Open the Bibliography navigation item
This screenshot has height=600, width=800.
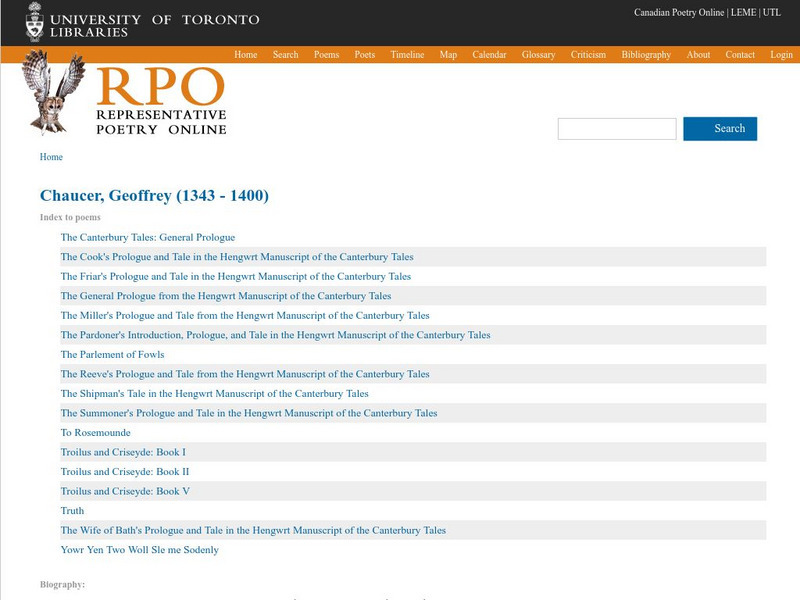click(x=646, y=55)
